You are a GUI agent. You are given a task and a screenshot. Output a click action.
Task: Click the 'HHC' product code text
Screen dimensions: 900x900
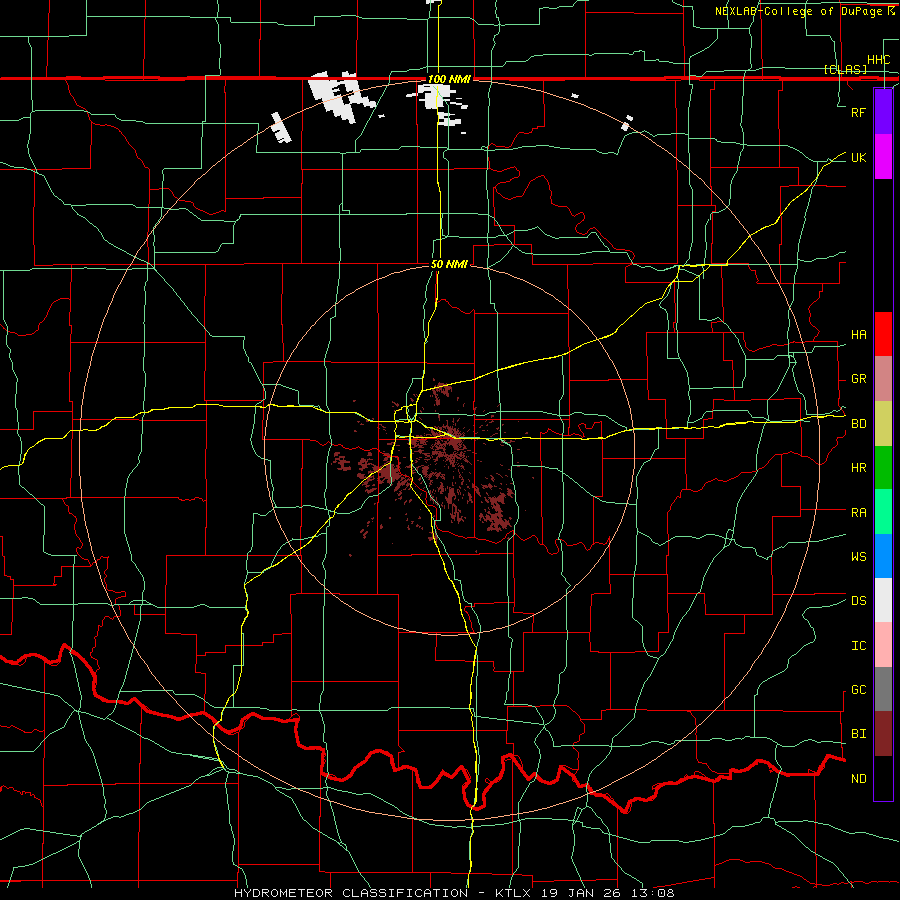pos(879,60)
